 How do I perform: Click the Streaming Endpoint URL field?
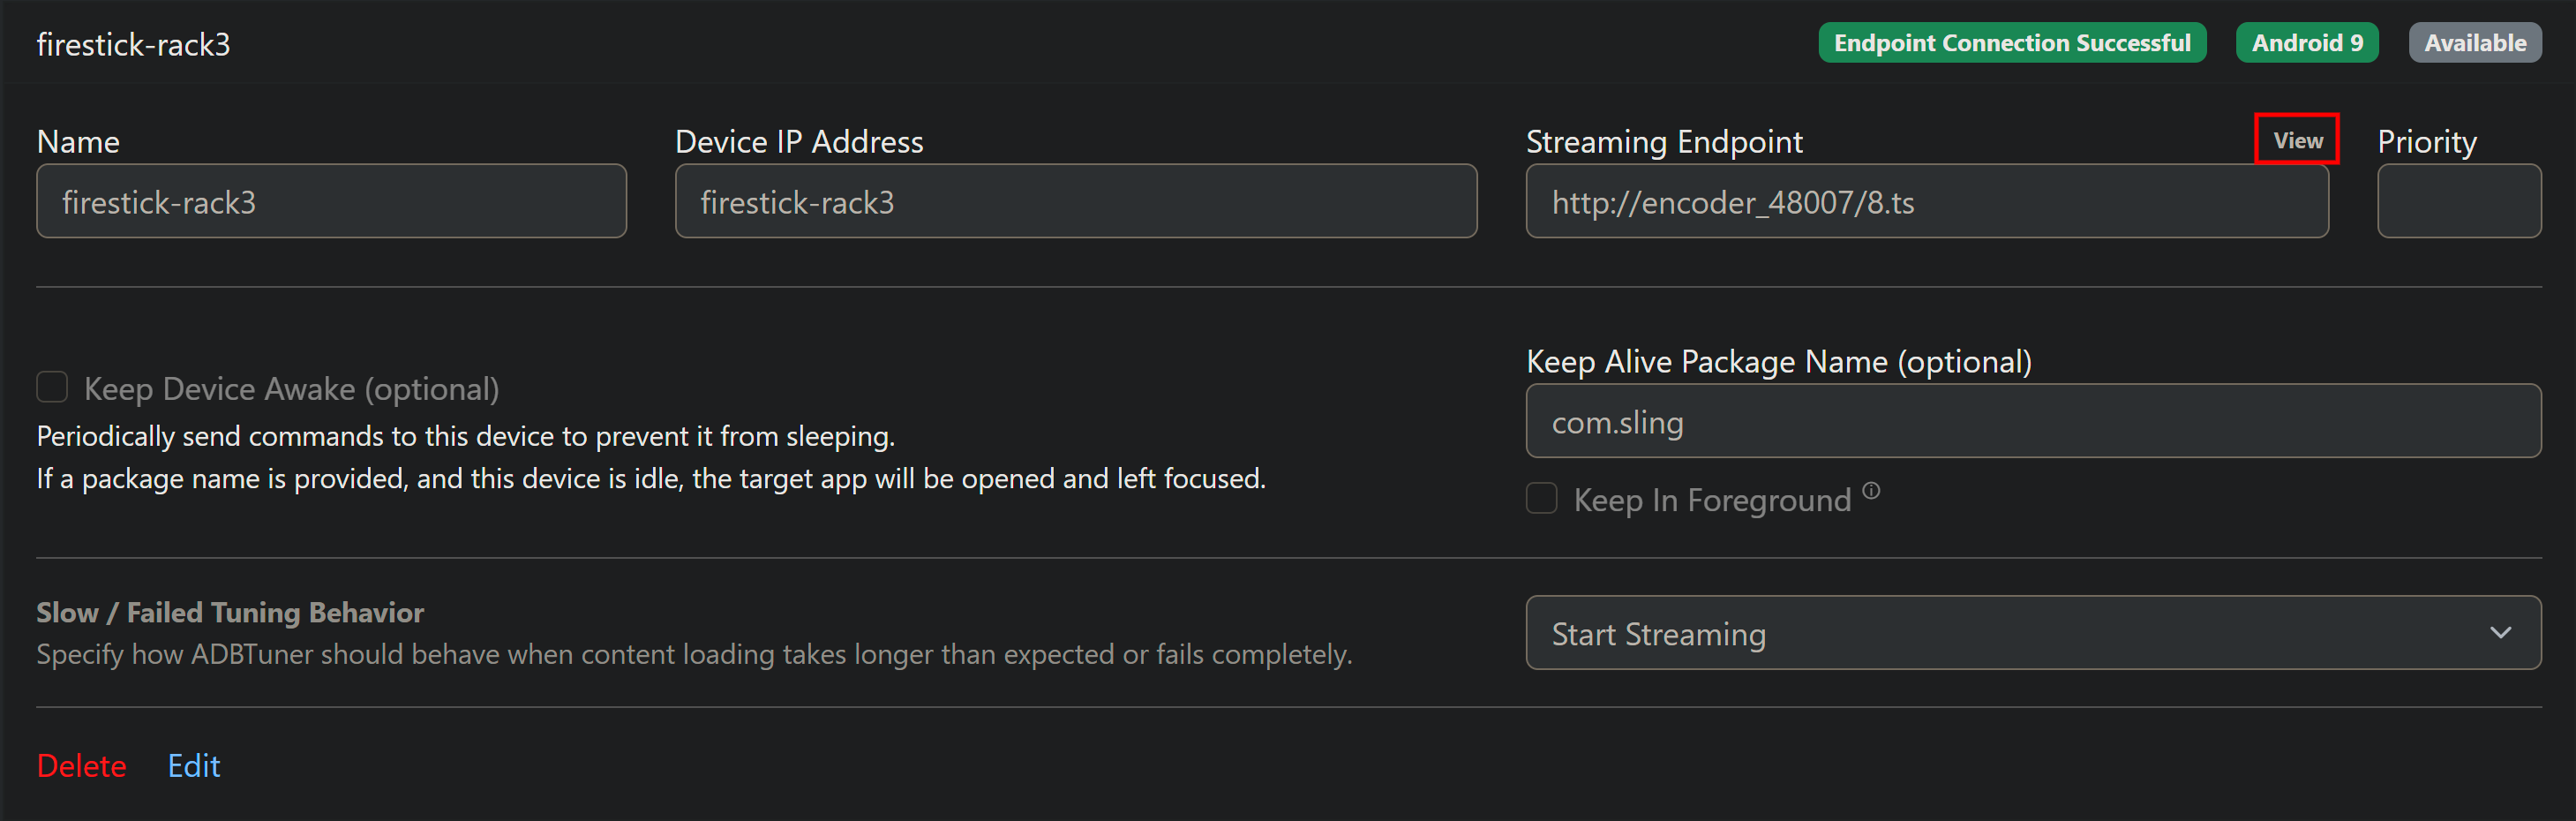point(1926,202)
